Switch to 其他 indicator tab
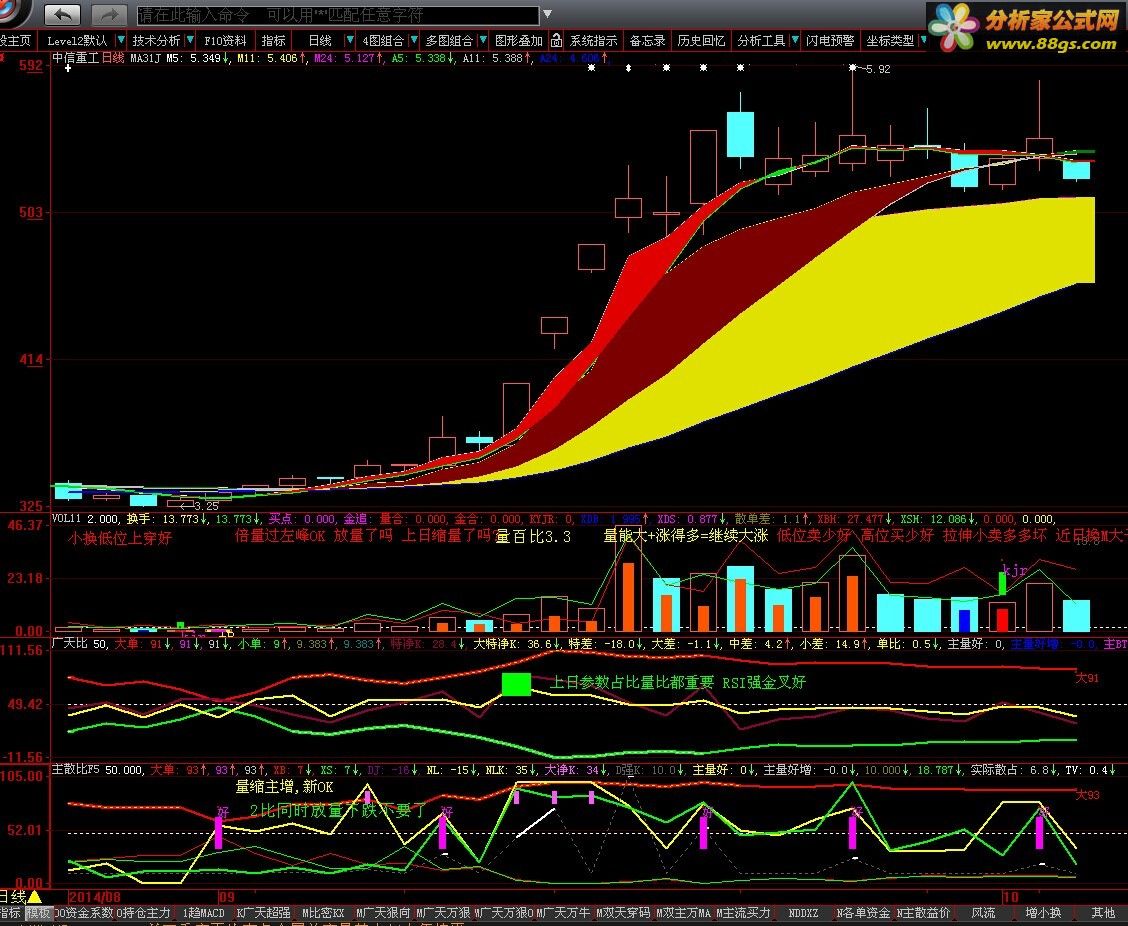 1103,912
